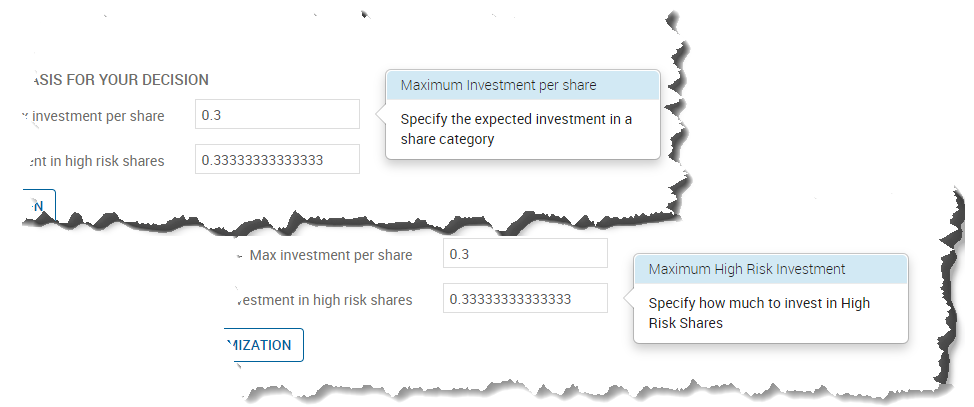The width and height of the screenshot is (974, 407).
Task: Click the text Specify how much to invest in High Risk Shares
Action: 759,313
